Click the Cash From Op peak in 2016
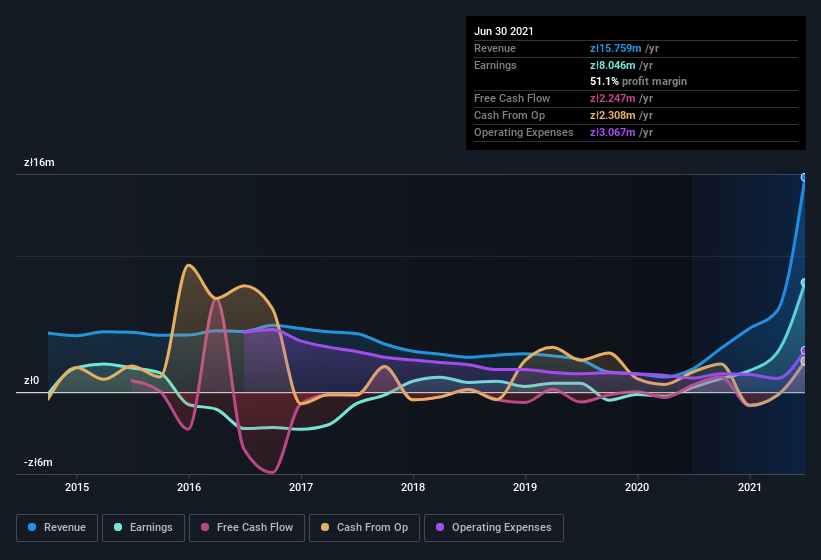821x560 pixels. [x=188, y=265]
